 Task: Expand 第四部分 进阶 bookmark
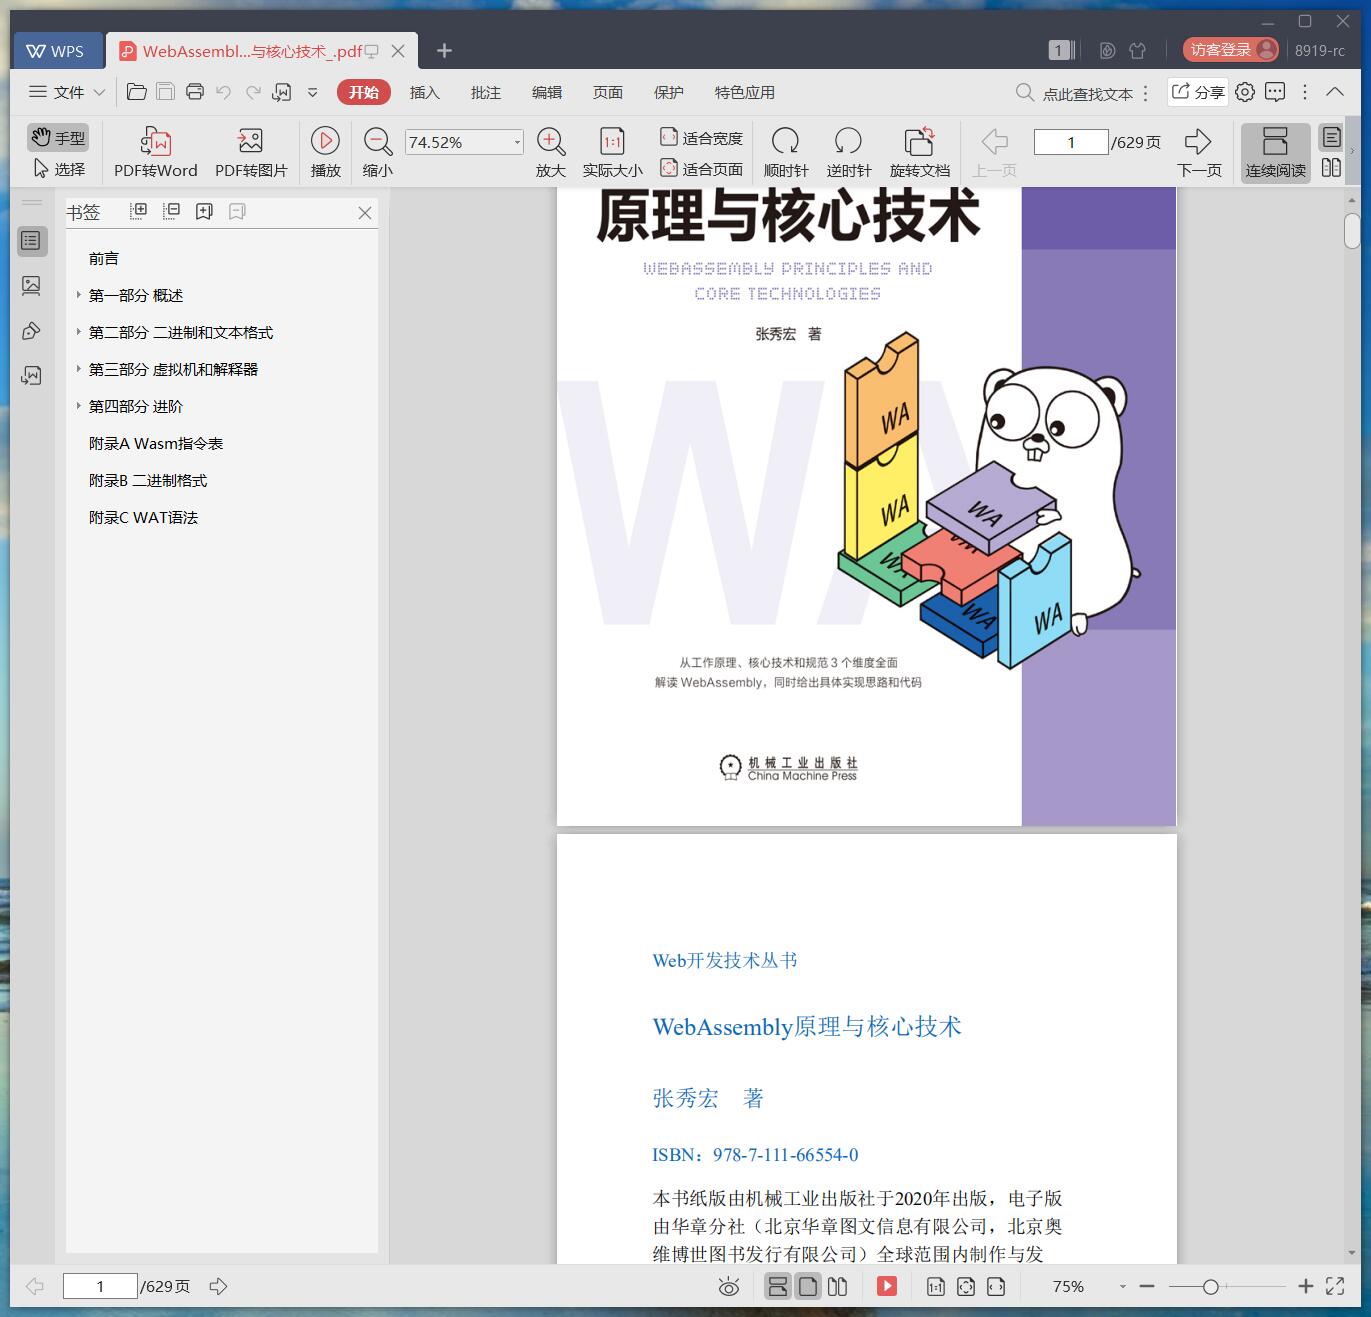click(79, 406)
